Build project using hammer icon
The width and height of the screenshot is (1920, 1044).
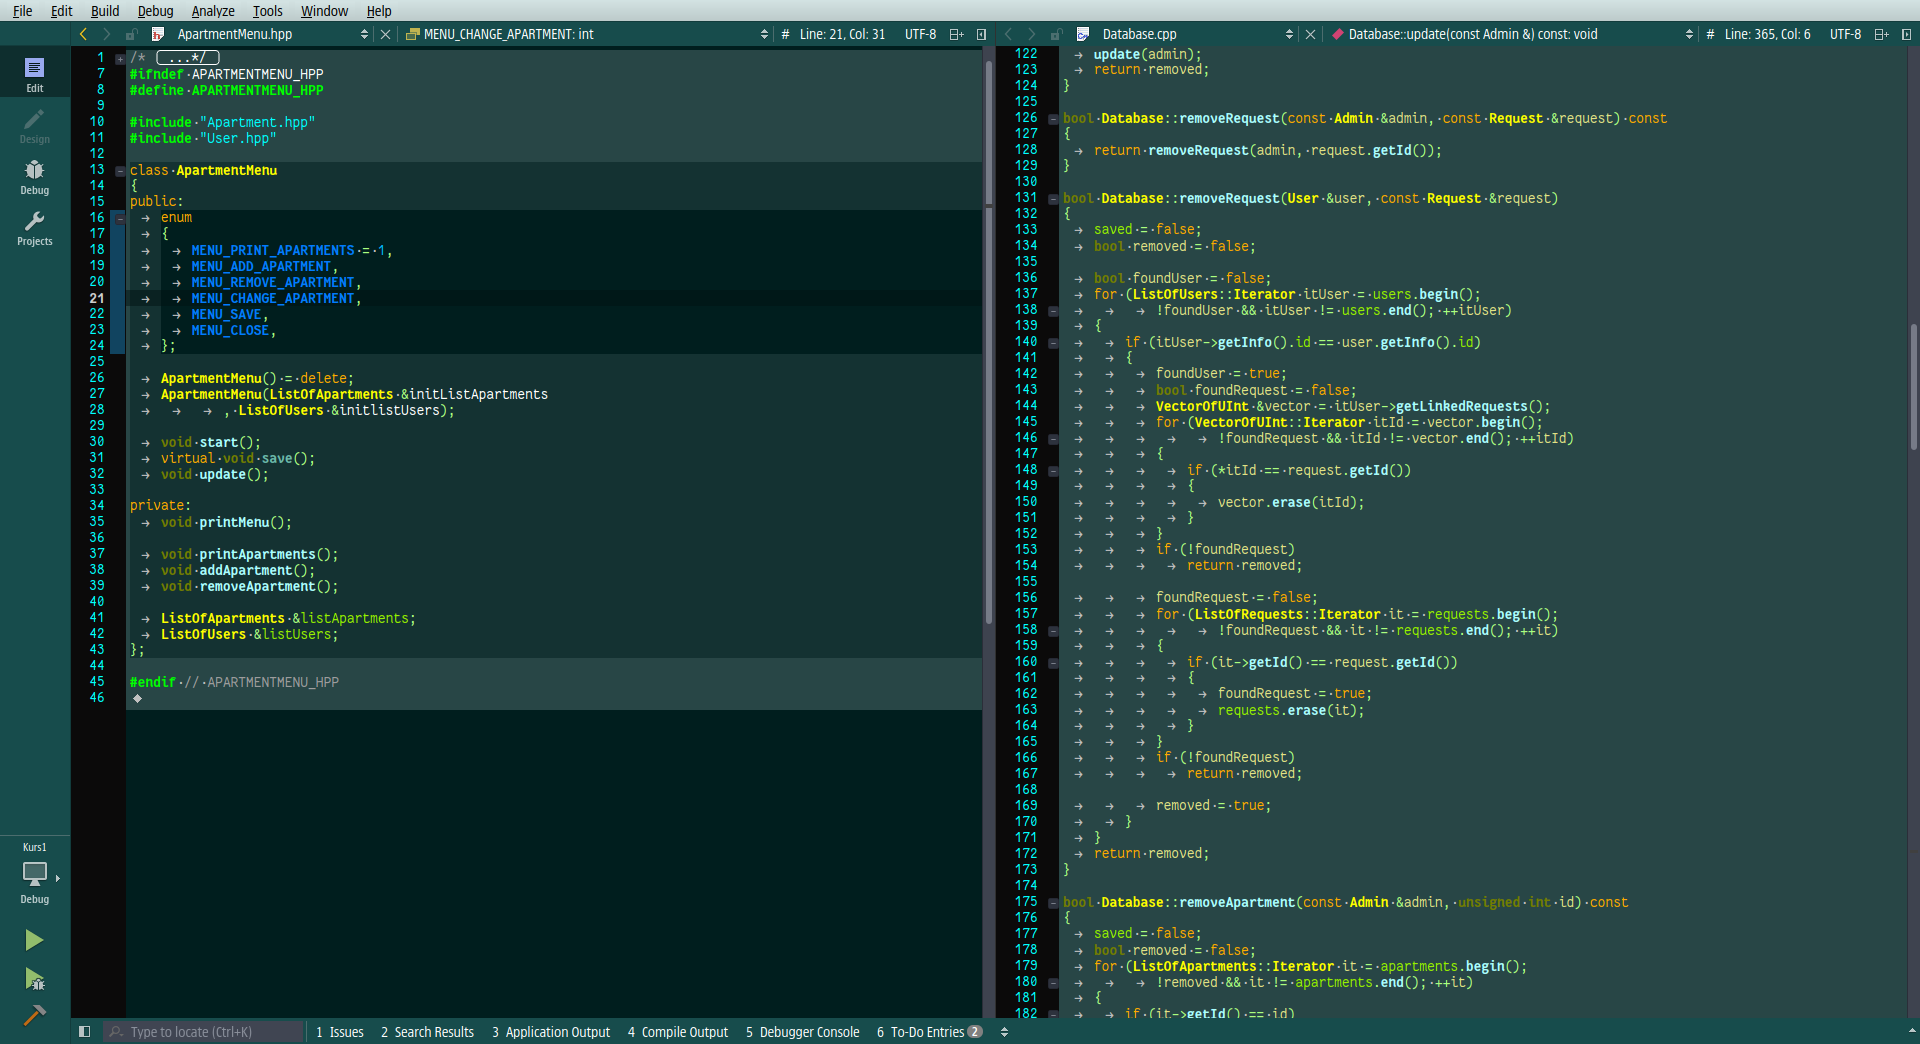[34, 1016]
